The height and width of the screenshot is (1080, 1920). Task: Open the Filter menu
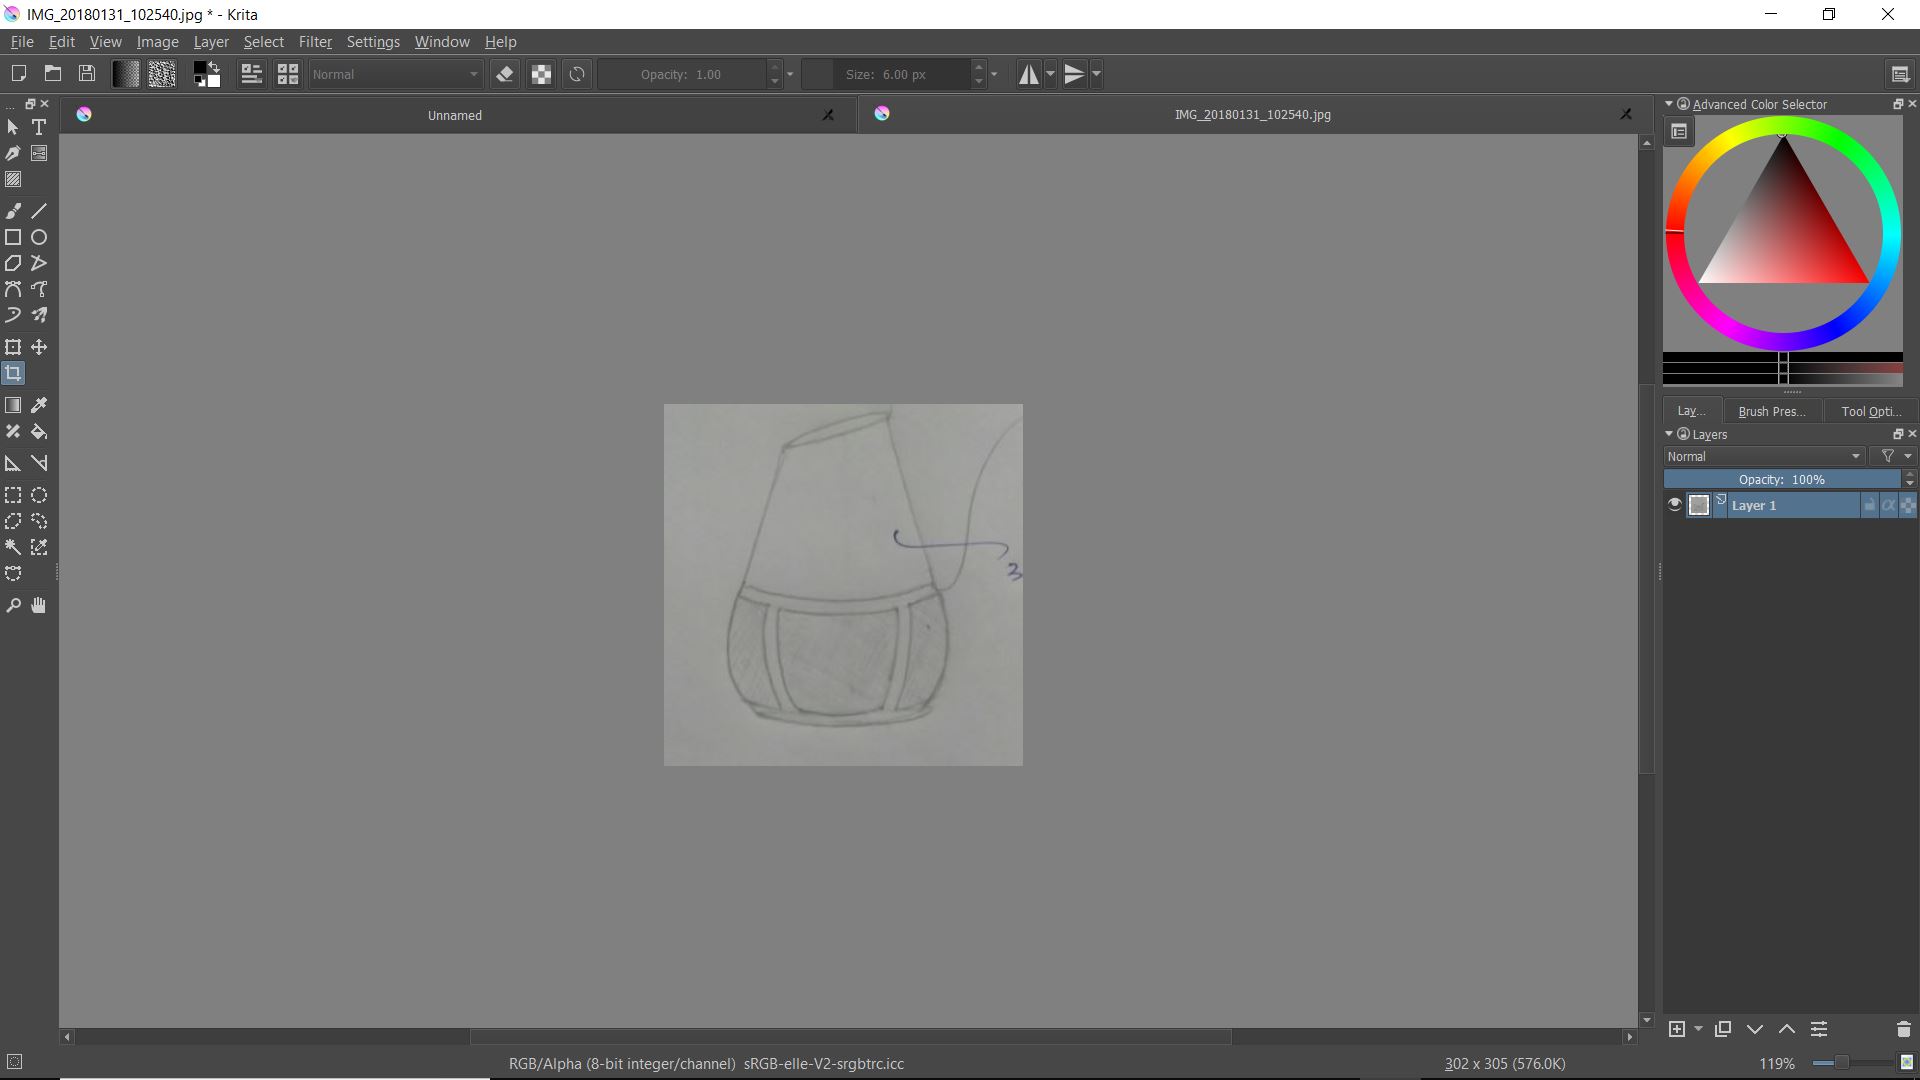[x=315, y=42]
